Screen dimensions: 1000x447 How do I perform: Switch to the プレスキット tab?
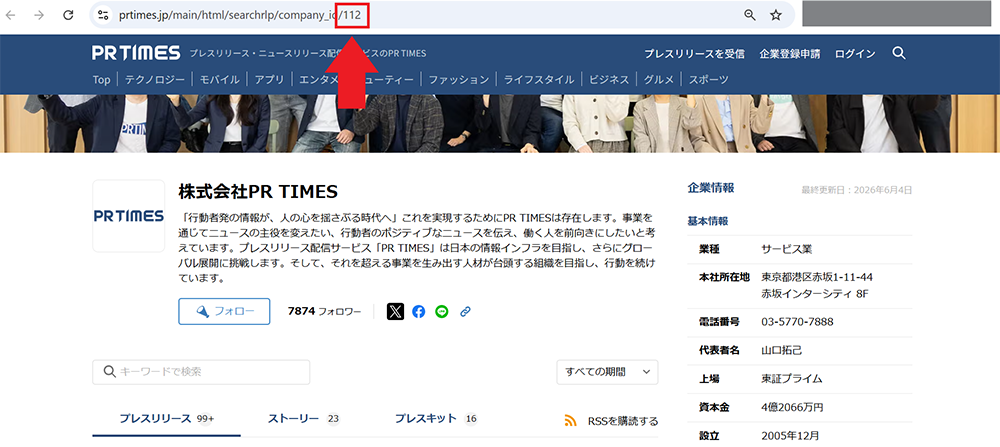(x=436, y=419)
